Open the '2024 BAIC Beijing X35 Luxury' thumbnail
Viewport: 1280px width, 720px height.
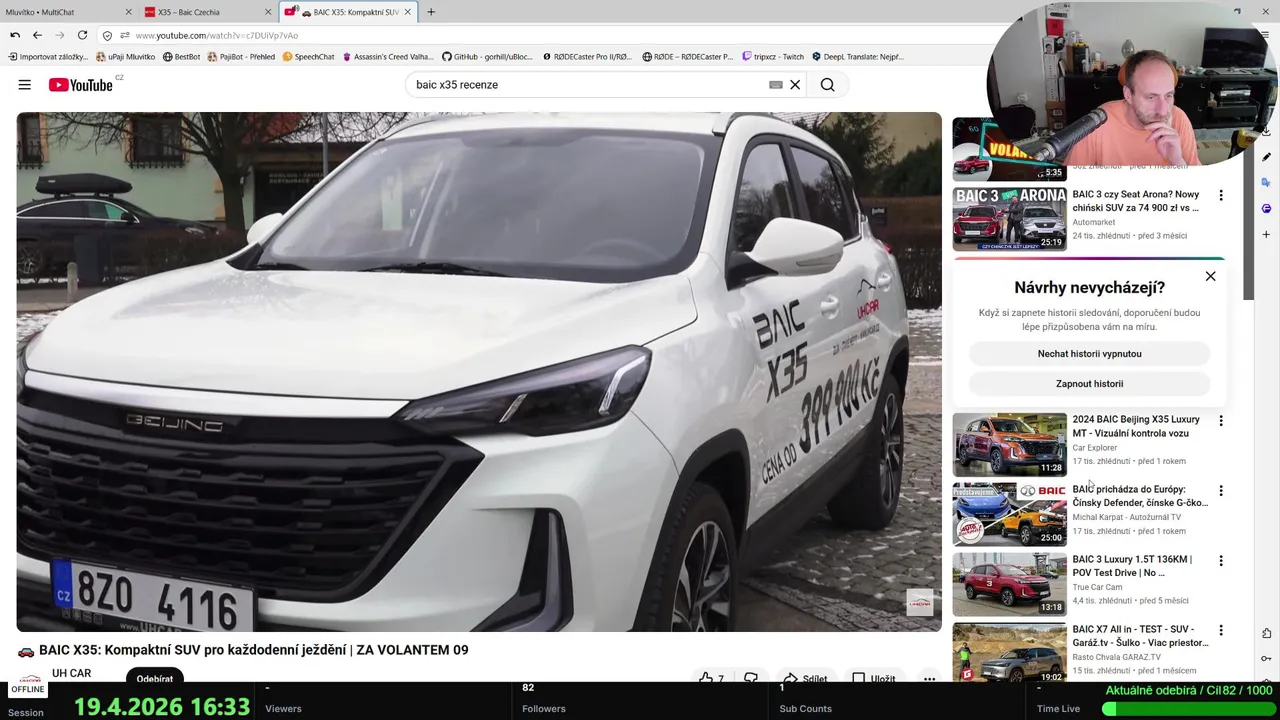(1009, 444)
